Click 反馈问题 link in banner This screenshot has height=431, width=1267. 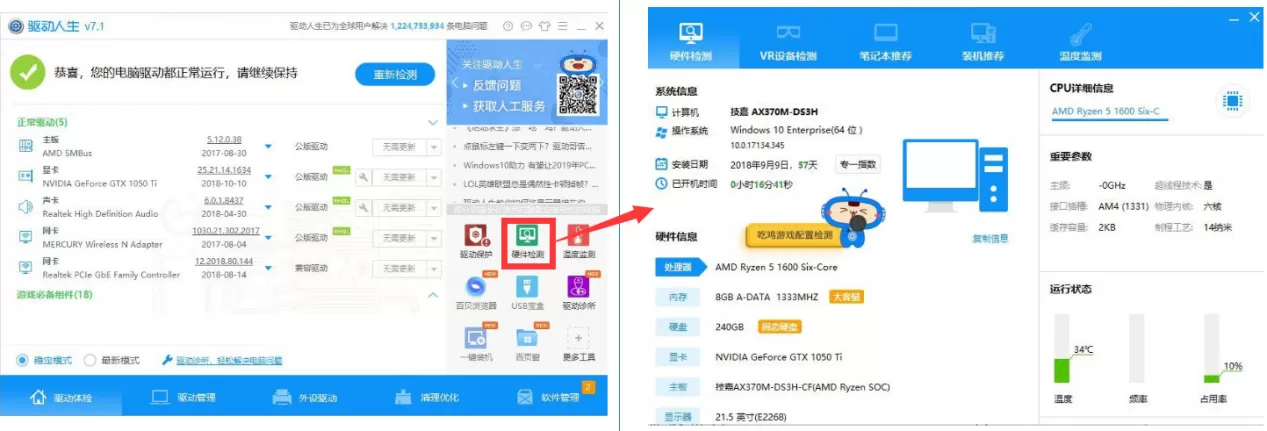pos(497,85)
